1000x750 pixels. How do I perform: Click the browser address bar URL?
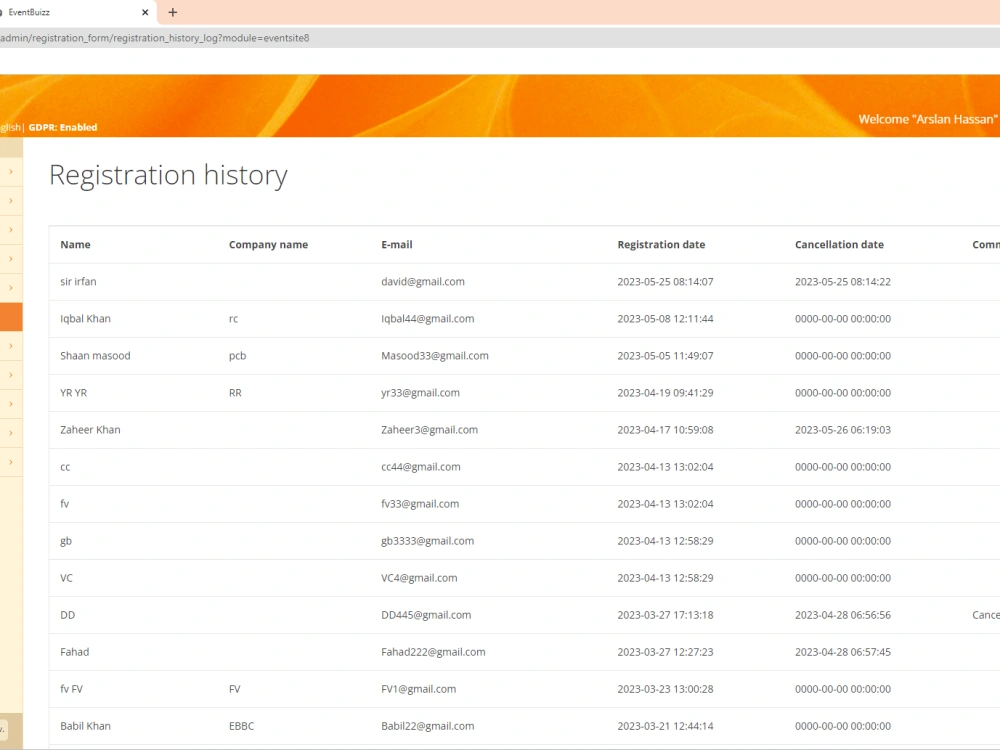pos(155,37)
